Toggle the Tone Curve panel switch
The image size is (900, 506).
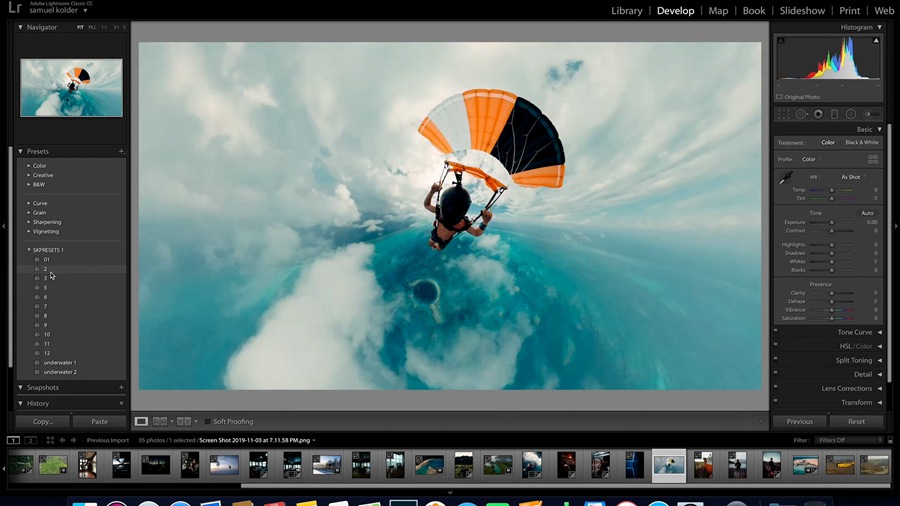pyautogui.click(x=775, y=330)
